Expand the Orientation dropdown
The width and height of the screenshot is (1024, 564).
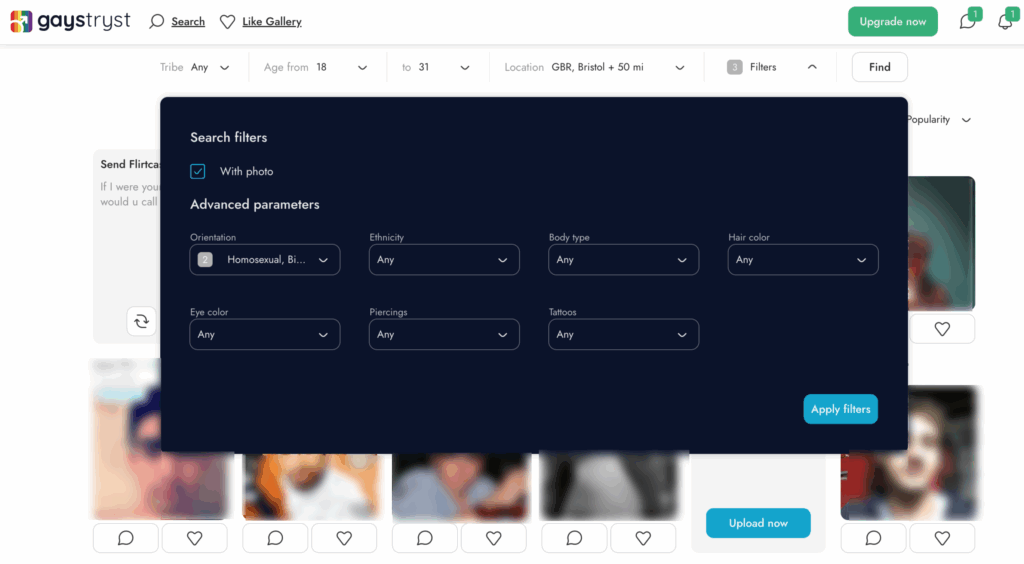[265, 260]
